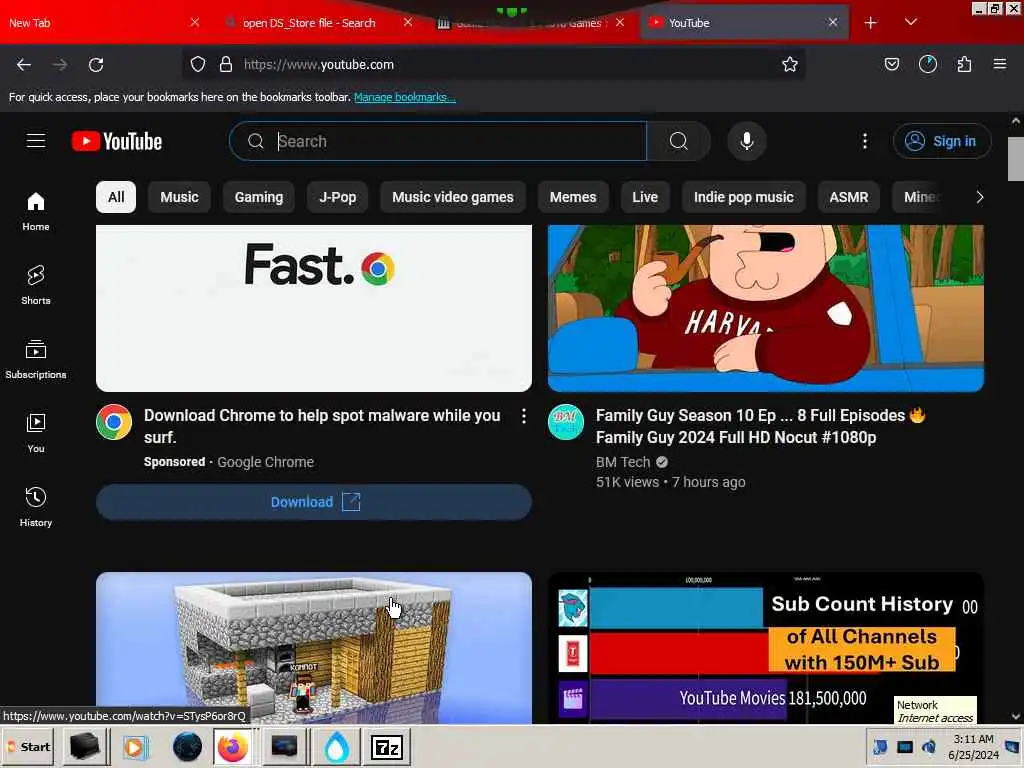Open Firefox extensions puzzle icon

point(964,64)
